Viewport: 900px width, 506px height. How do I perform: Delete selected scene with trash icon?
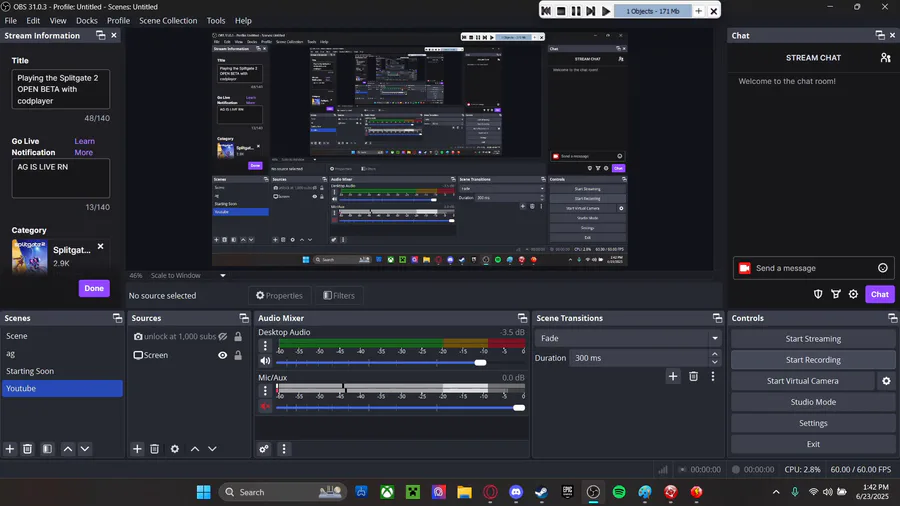click(x=28, y=449)
